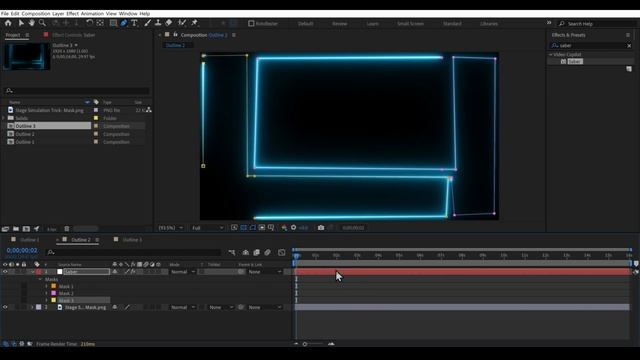This screenshot has width=640, height=360.
Task: Toggle the shy switch on Saber layer
Action: [x=115, y=272]
